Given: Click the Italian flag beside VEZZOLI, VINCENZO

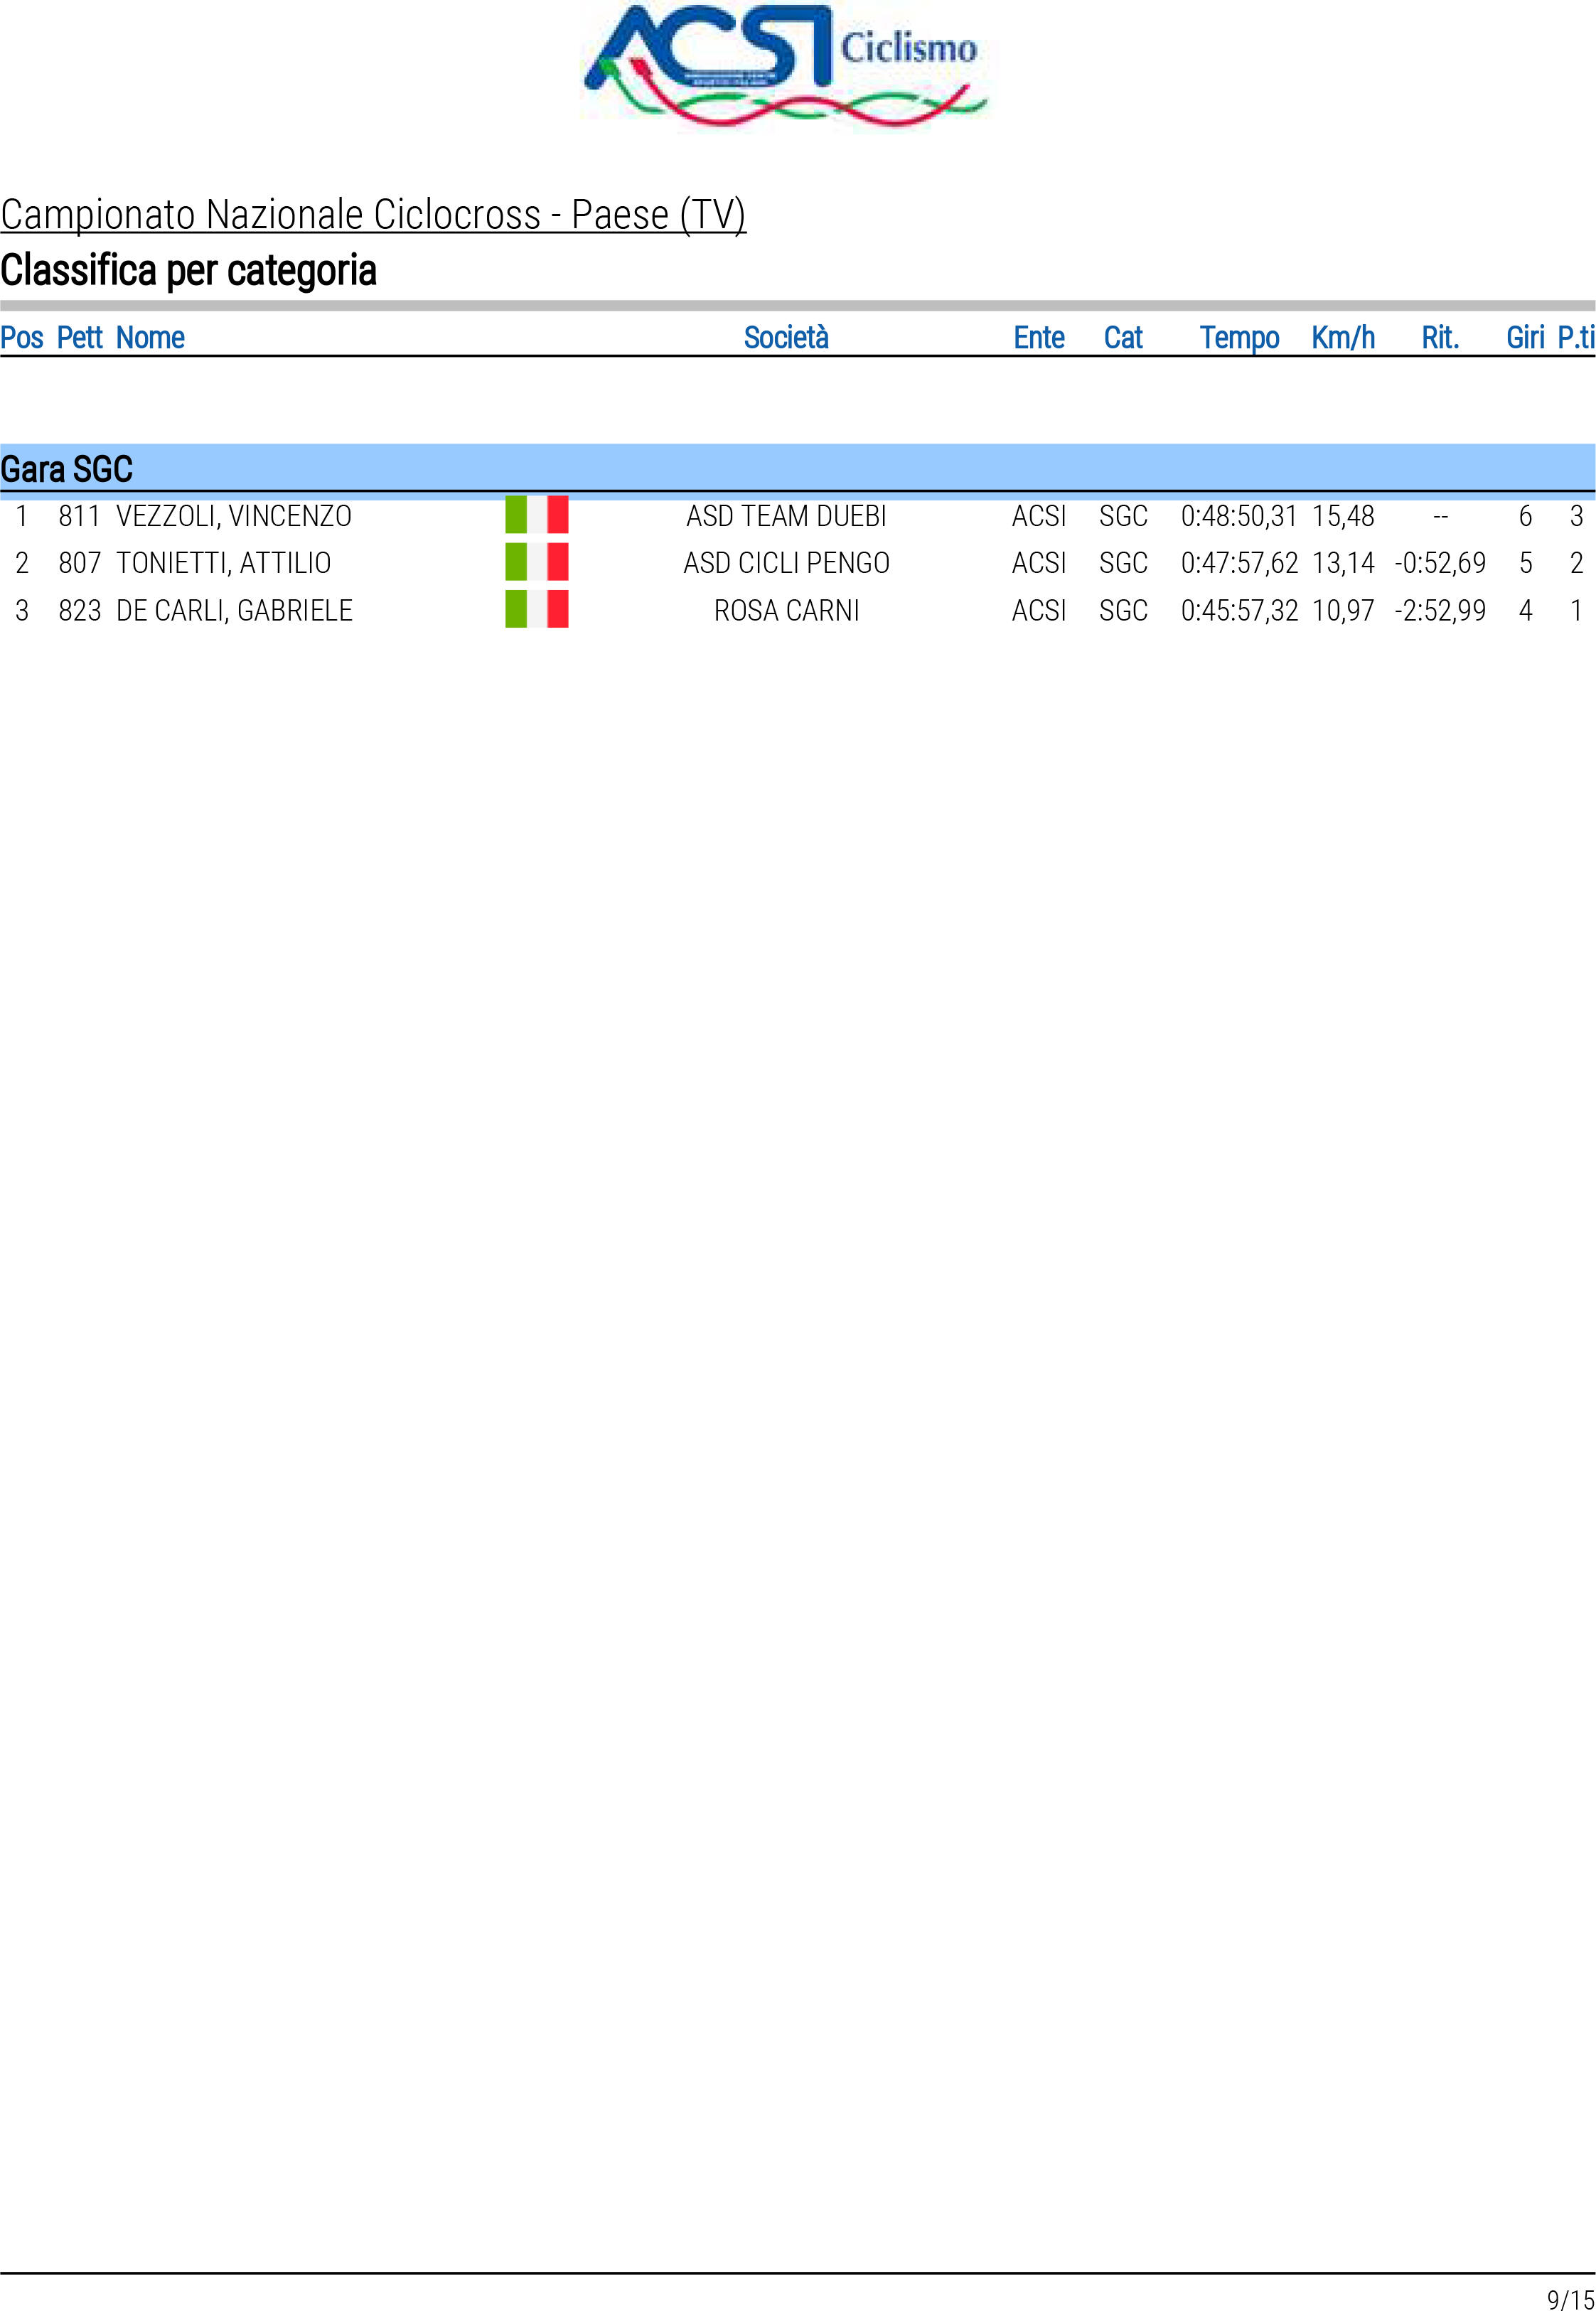Looking at the screenshot, I should tap(537, 515).
